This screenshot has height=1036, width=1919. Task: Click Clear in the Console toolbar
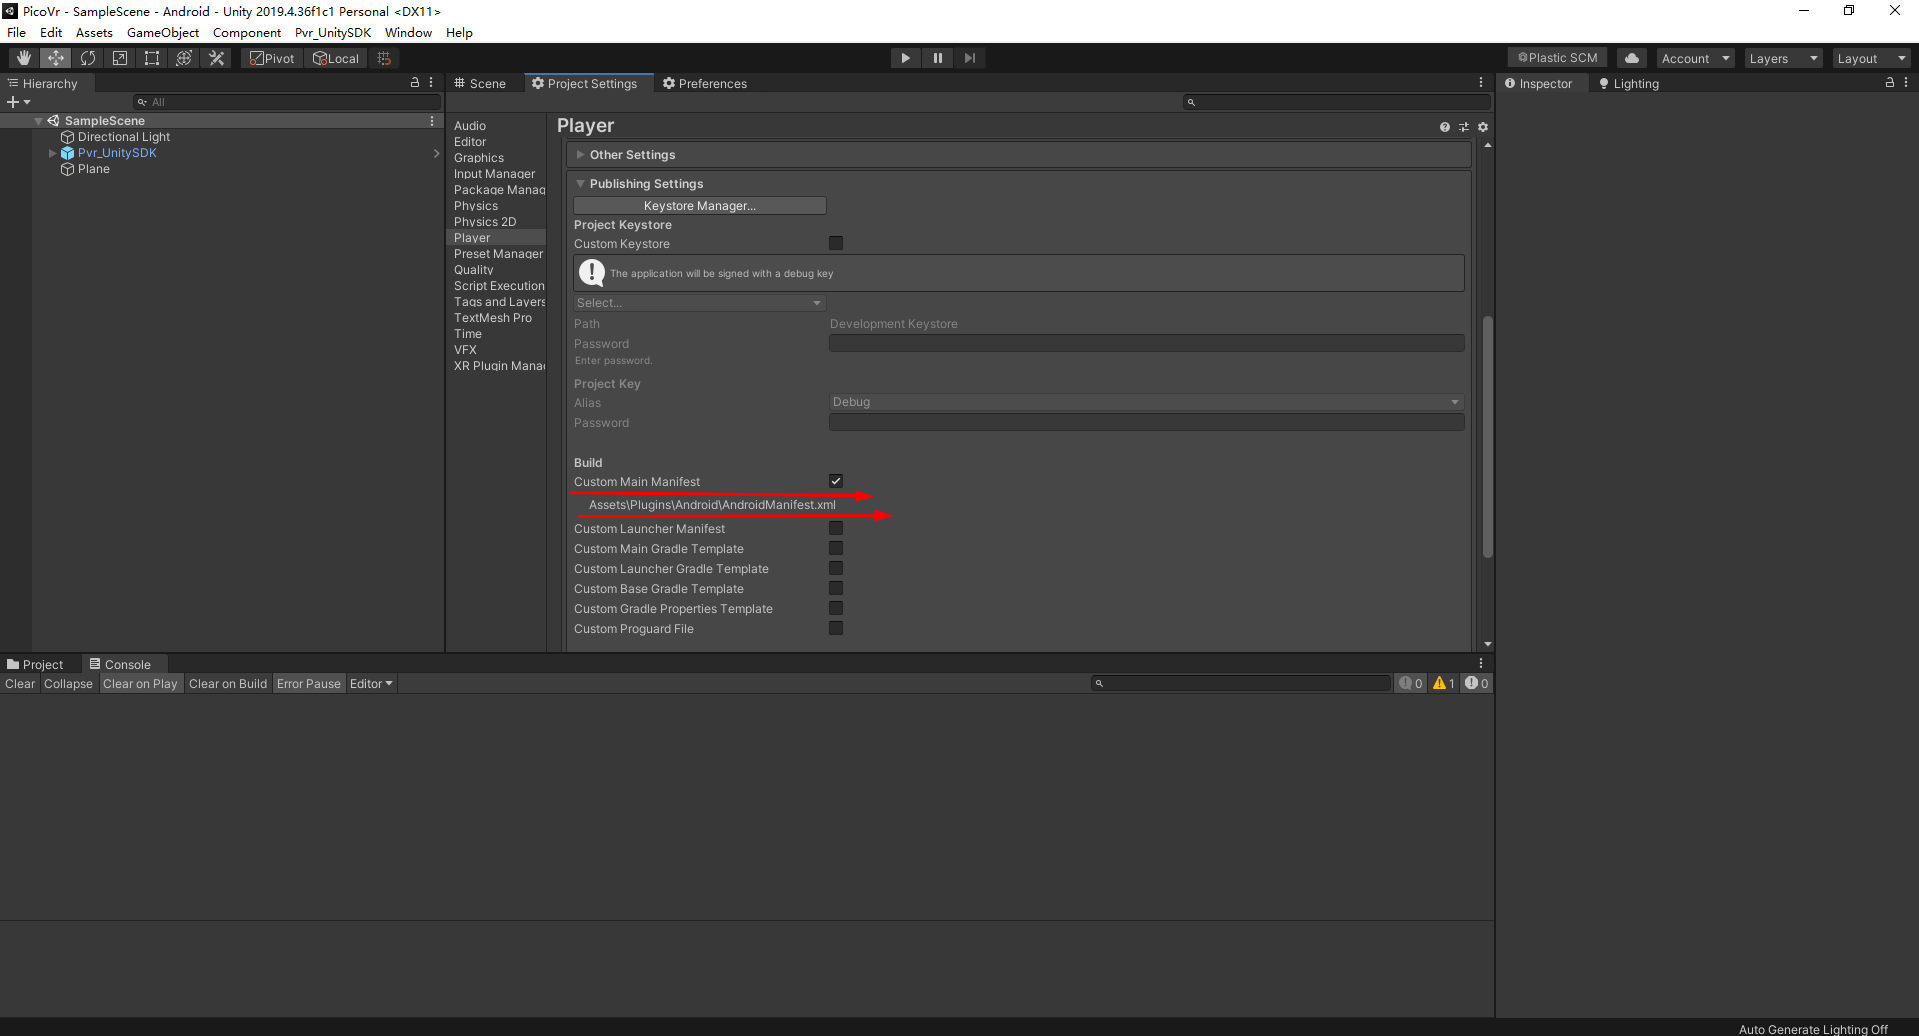pyautogui.click(x=19, y=683)
